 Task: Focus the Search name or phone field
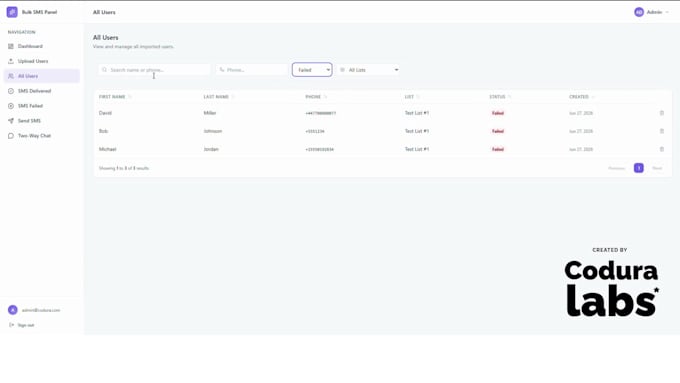(x=154, y=70)
